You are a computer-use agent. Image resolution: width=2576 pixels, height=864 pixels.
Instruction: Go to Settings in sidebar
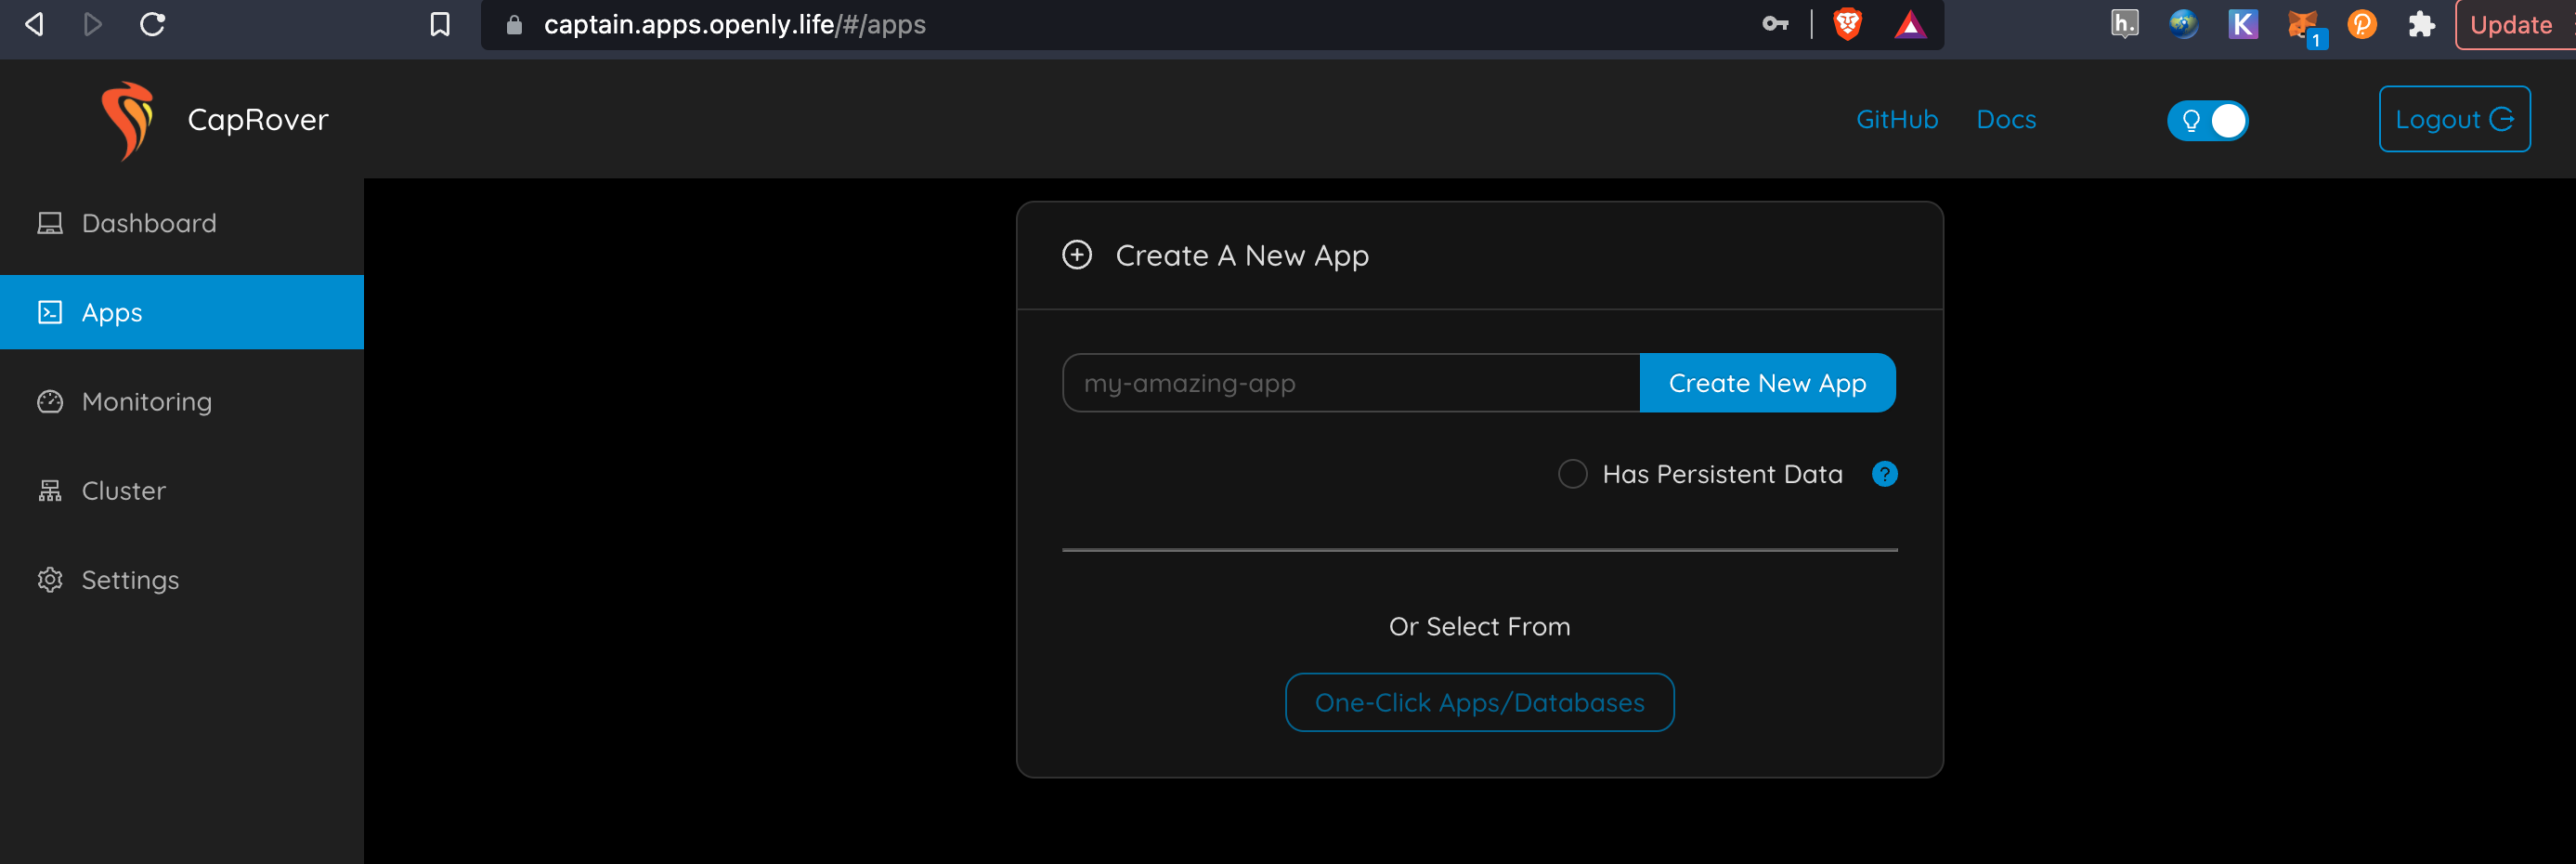[130, 580]
